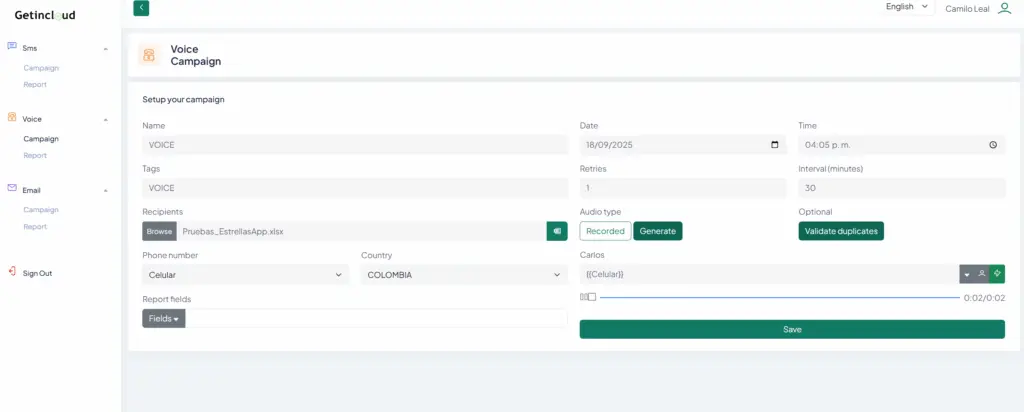Click the green sparkle icon in Carlos field
The image size is (1024, 412).
(x=997, y=274)
